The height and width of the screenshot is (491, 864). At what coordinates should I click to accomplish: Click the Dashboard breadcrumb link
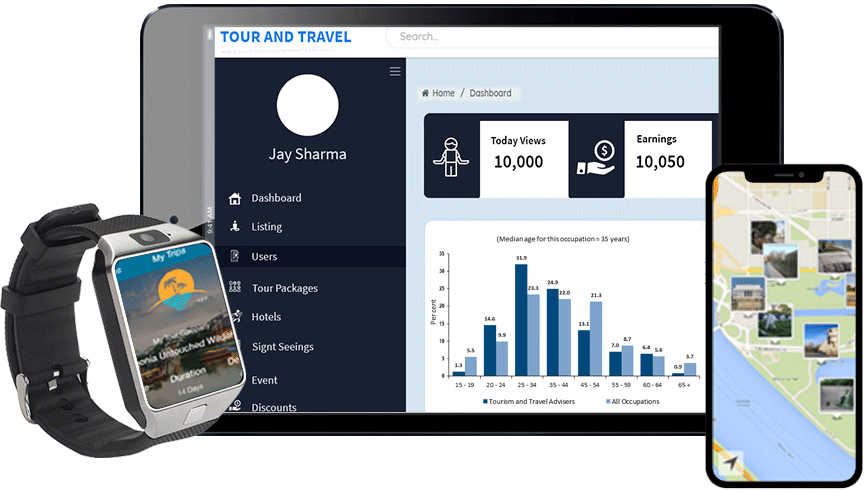490,93
